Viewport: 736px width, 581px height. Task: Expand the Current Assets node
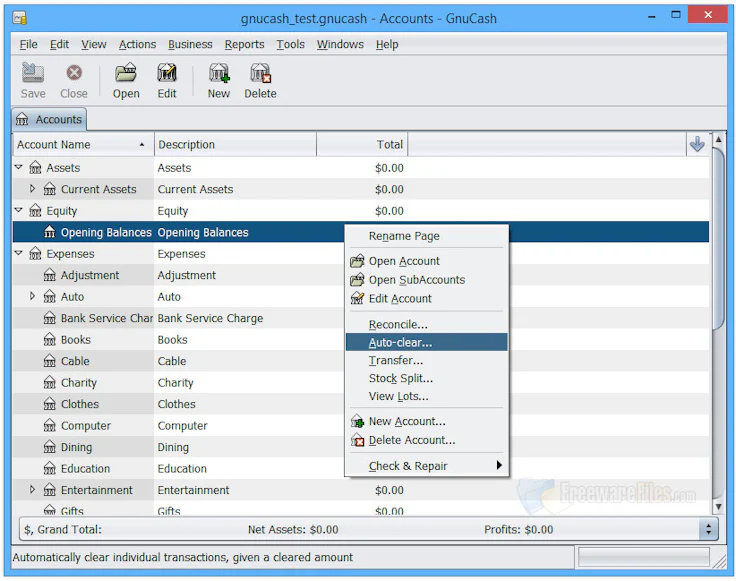tap(32, 189)
